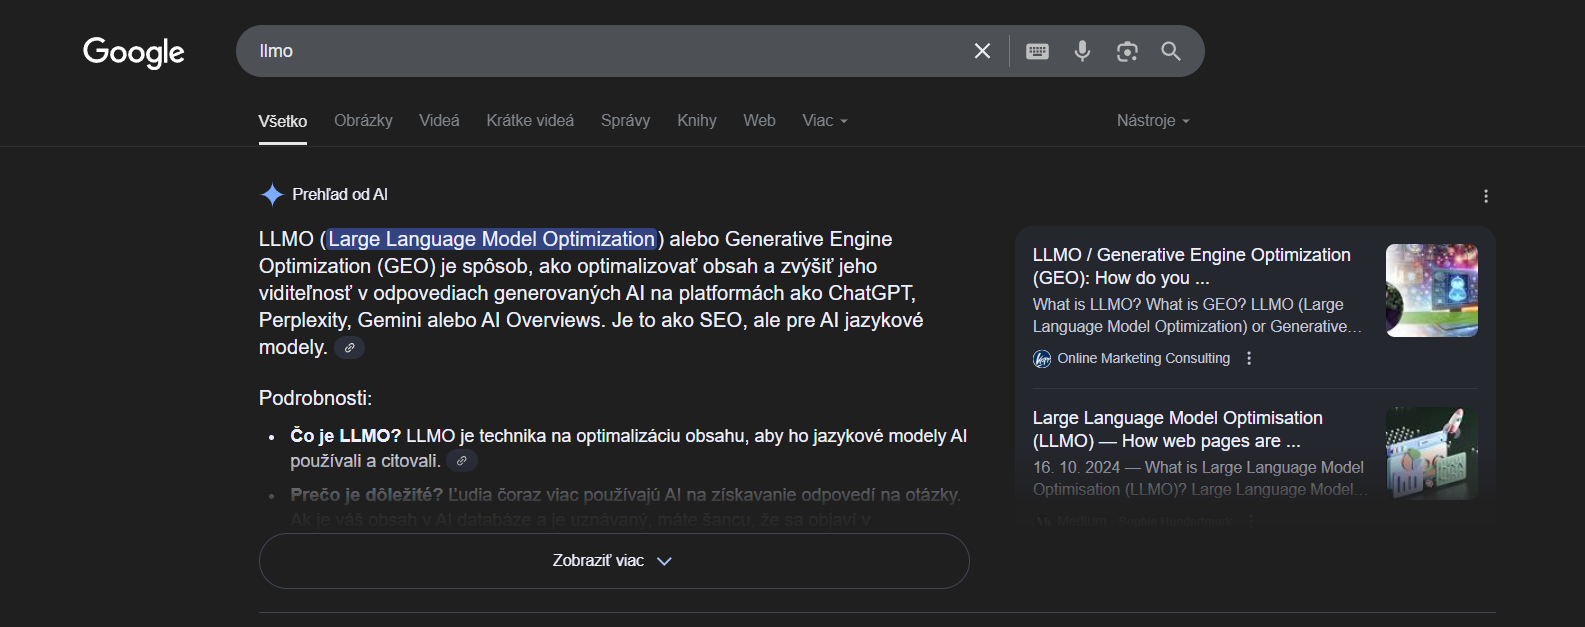This screenshot has height=627, width=1585.
Task: Switch to the Správy tab
Action: pos(625,120)
